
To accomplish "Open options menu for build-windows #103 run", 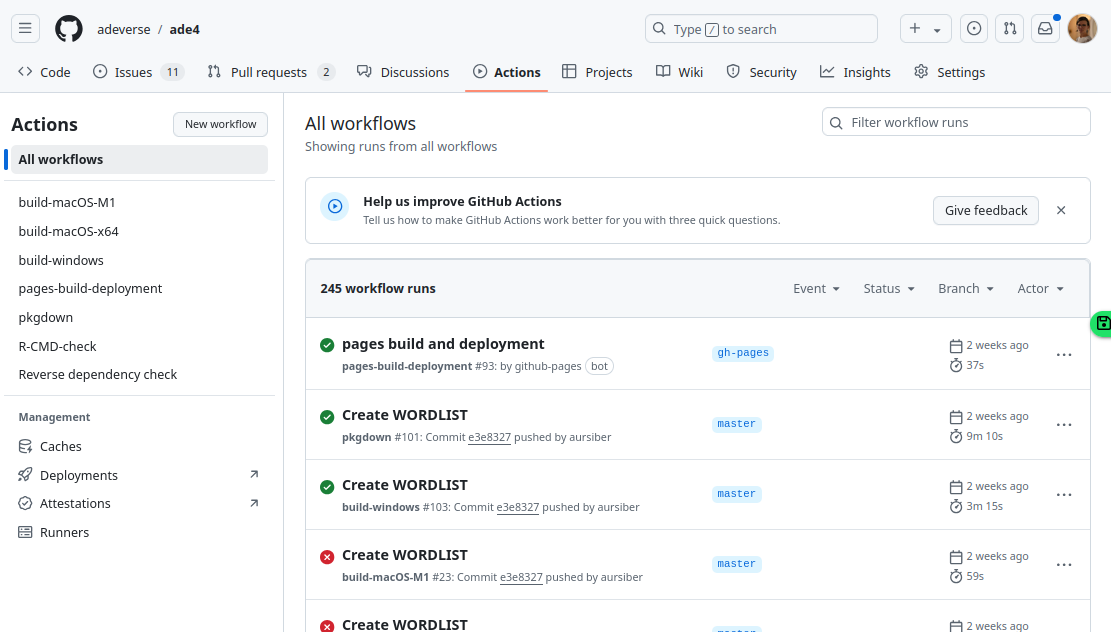I will (x=1064, y=495).
